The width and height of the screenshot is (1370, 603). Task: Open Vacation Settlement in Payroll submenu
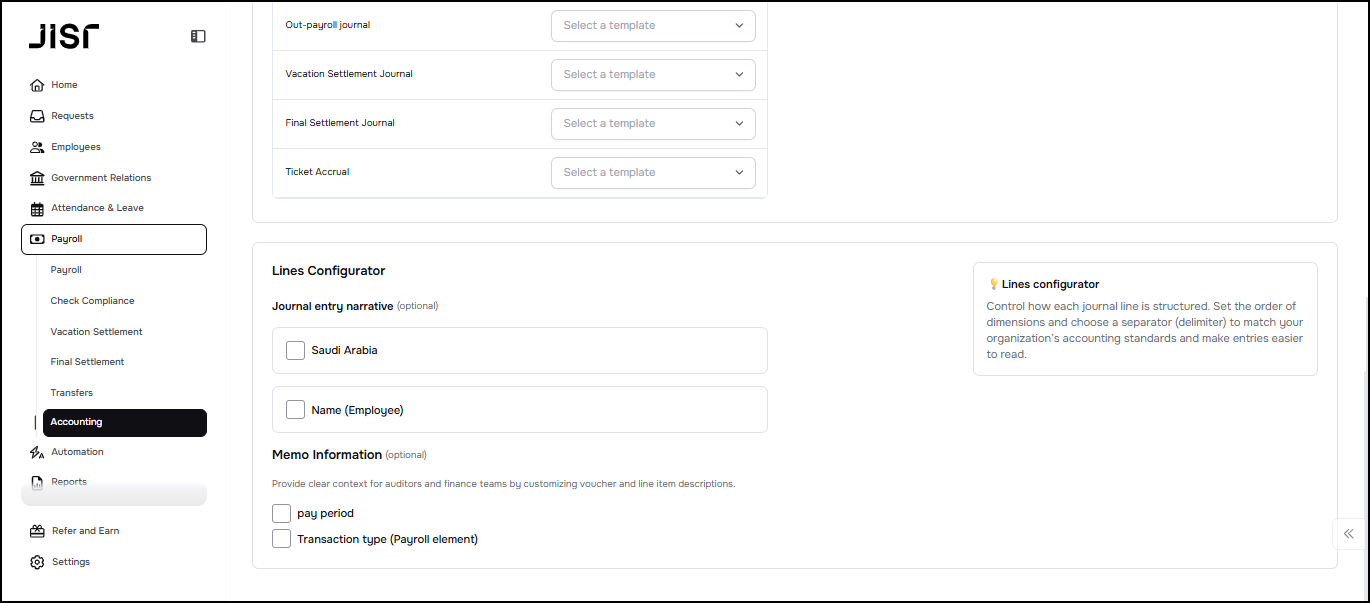(96, 332)
